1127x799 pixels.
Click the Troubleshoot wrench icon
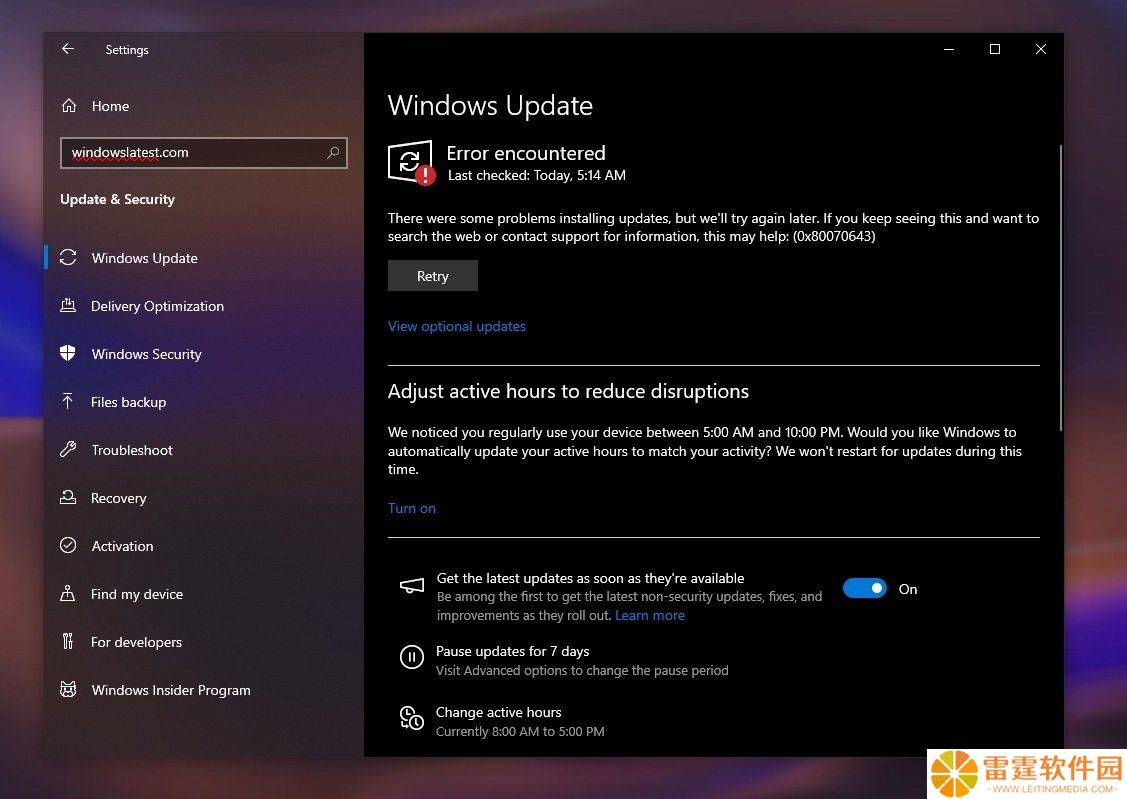point(68,449)
